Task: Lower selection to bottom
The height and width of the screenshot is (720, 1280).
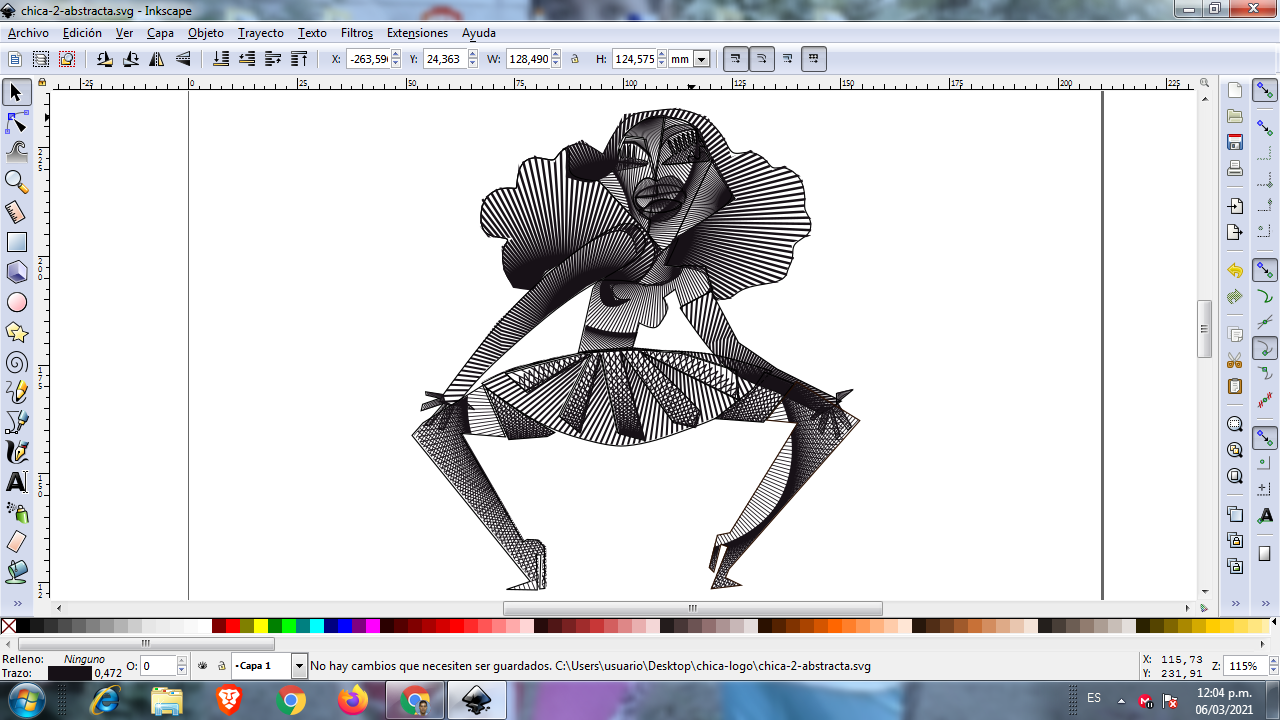Action: point(221,59)
